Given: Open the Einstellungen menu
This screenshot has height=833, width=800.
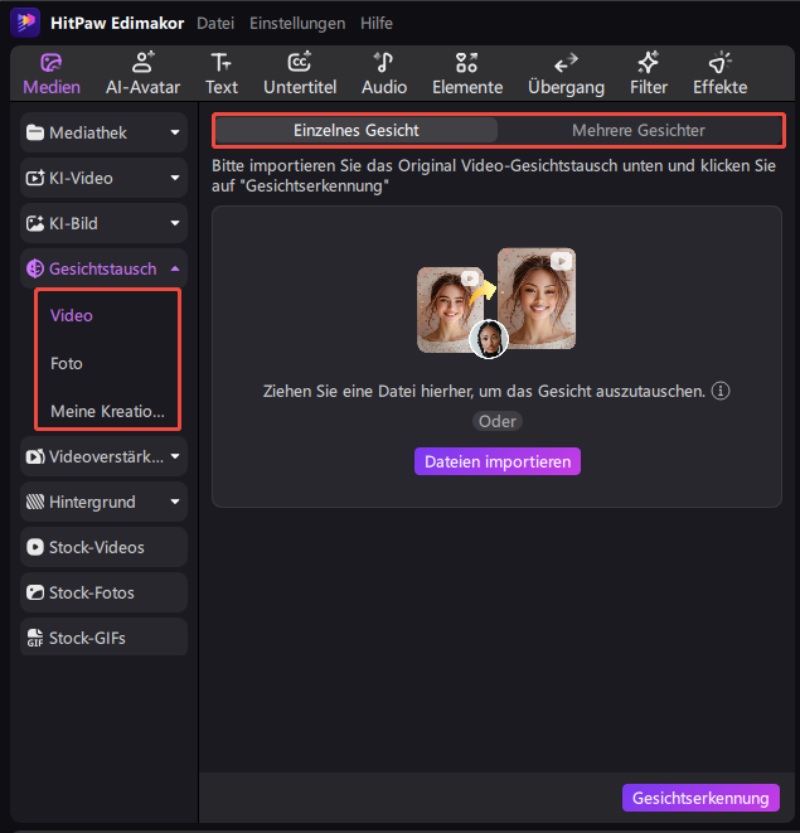Looking at the screenshot, I should pos(297,23).
